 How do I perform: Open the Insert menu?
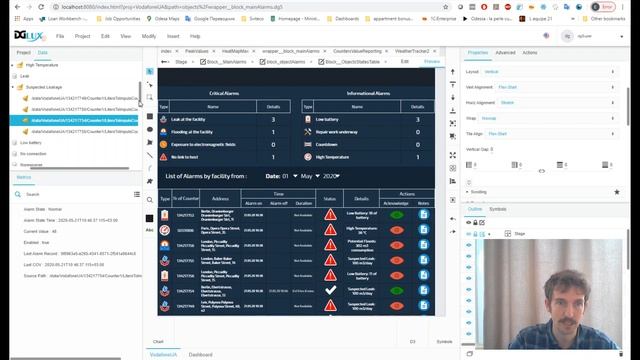pyautogui.click(x=173, y=36)
